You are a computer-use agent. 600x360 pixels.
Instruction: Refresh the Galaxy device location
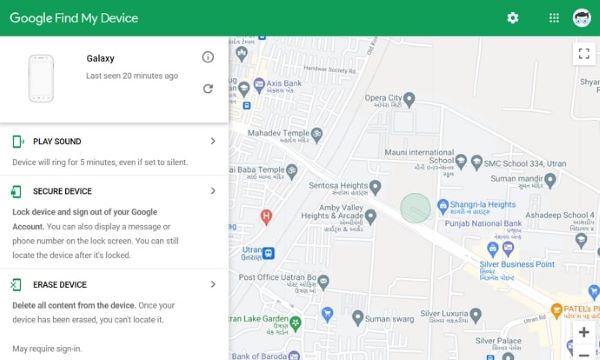tap(208, 89)
